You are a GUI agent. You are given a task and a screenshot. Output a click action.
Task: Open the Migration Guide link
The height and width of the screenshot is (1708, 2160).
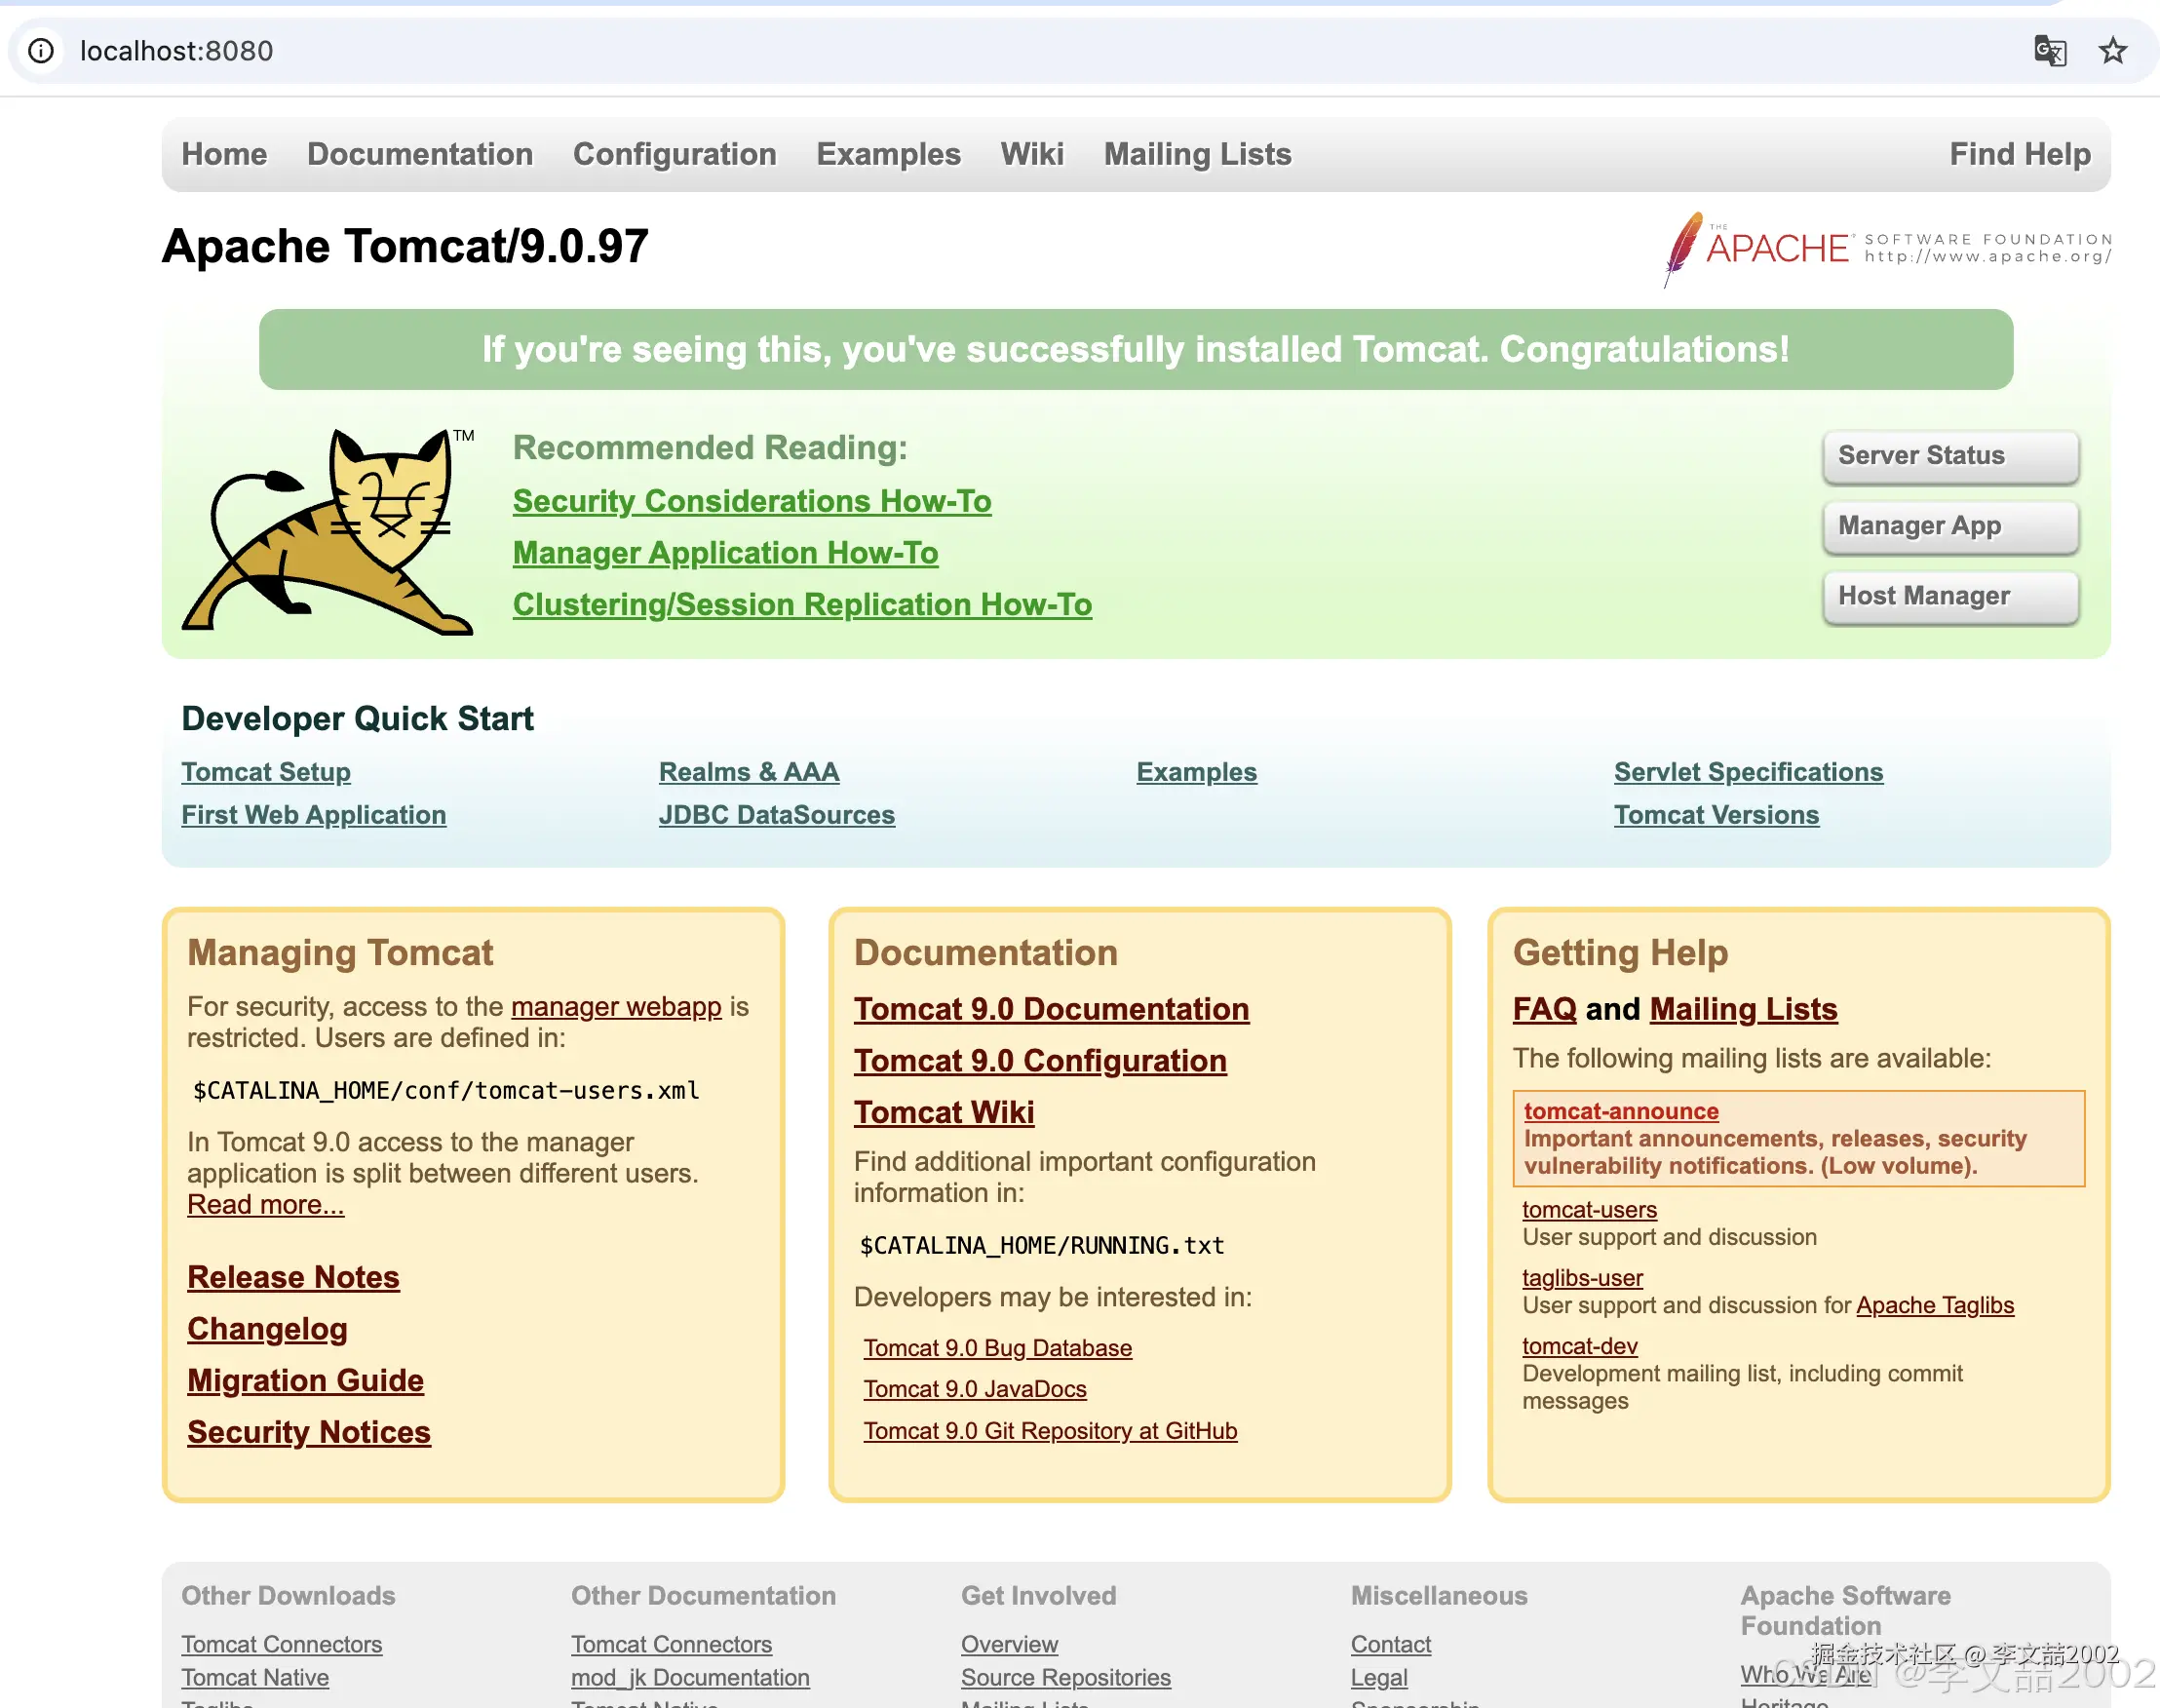305,1380
